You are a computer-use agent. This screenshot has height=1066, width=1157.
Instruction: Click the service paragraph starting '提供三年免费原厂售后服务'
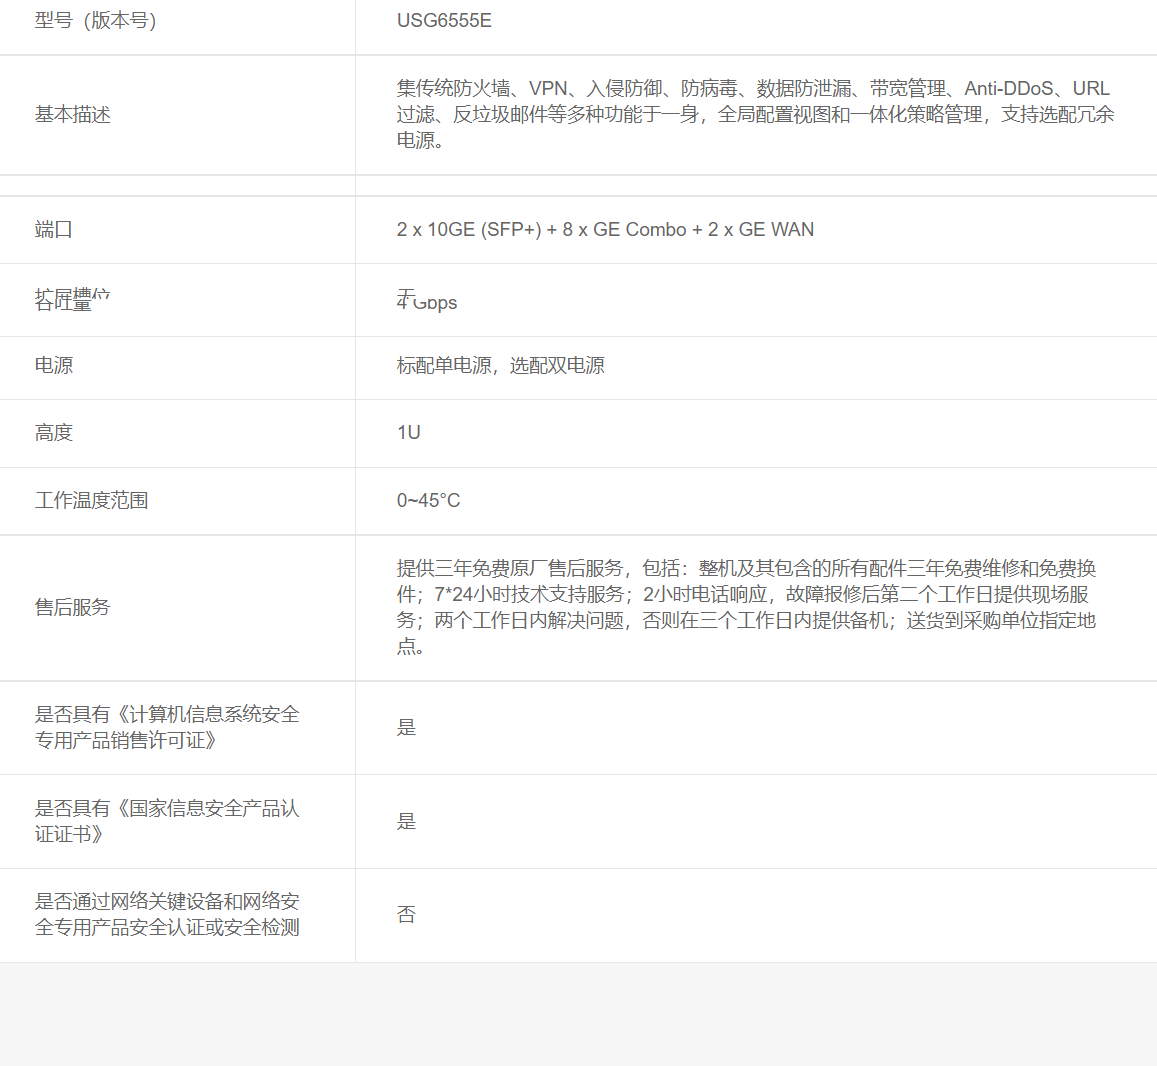click(x=746, y=607)
